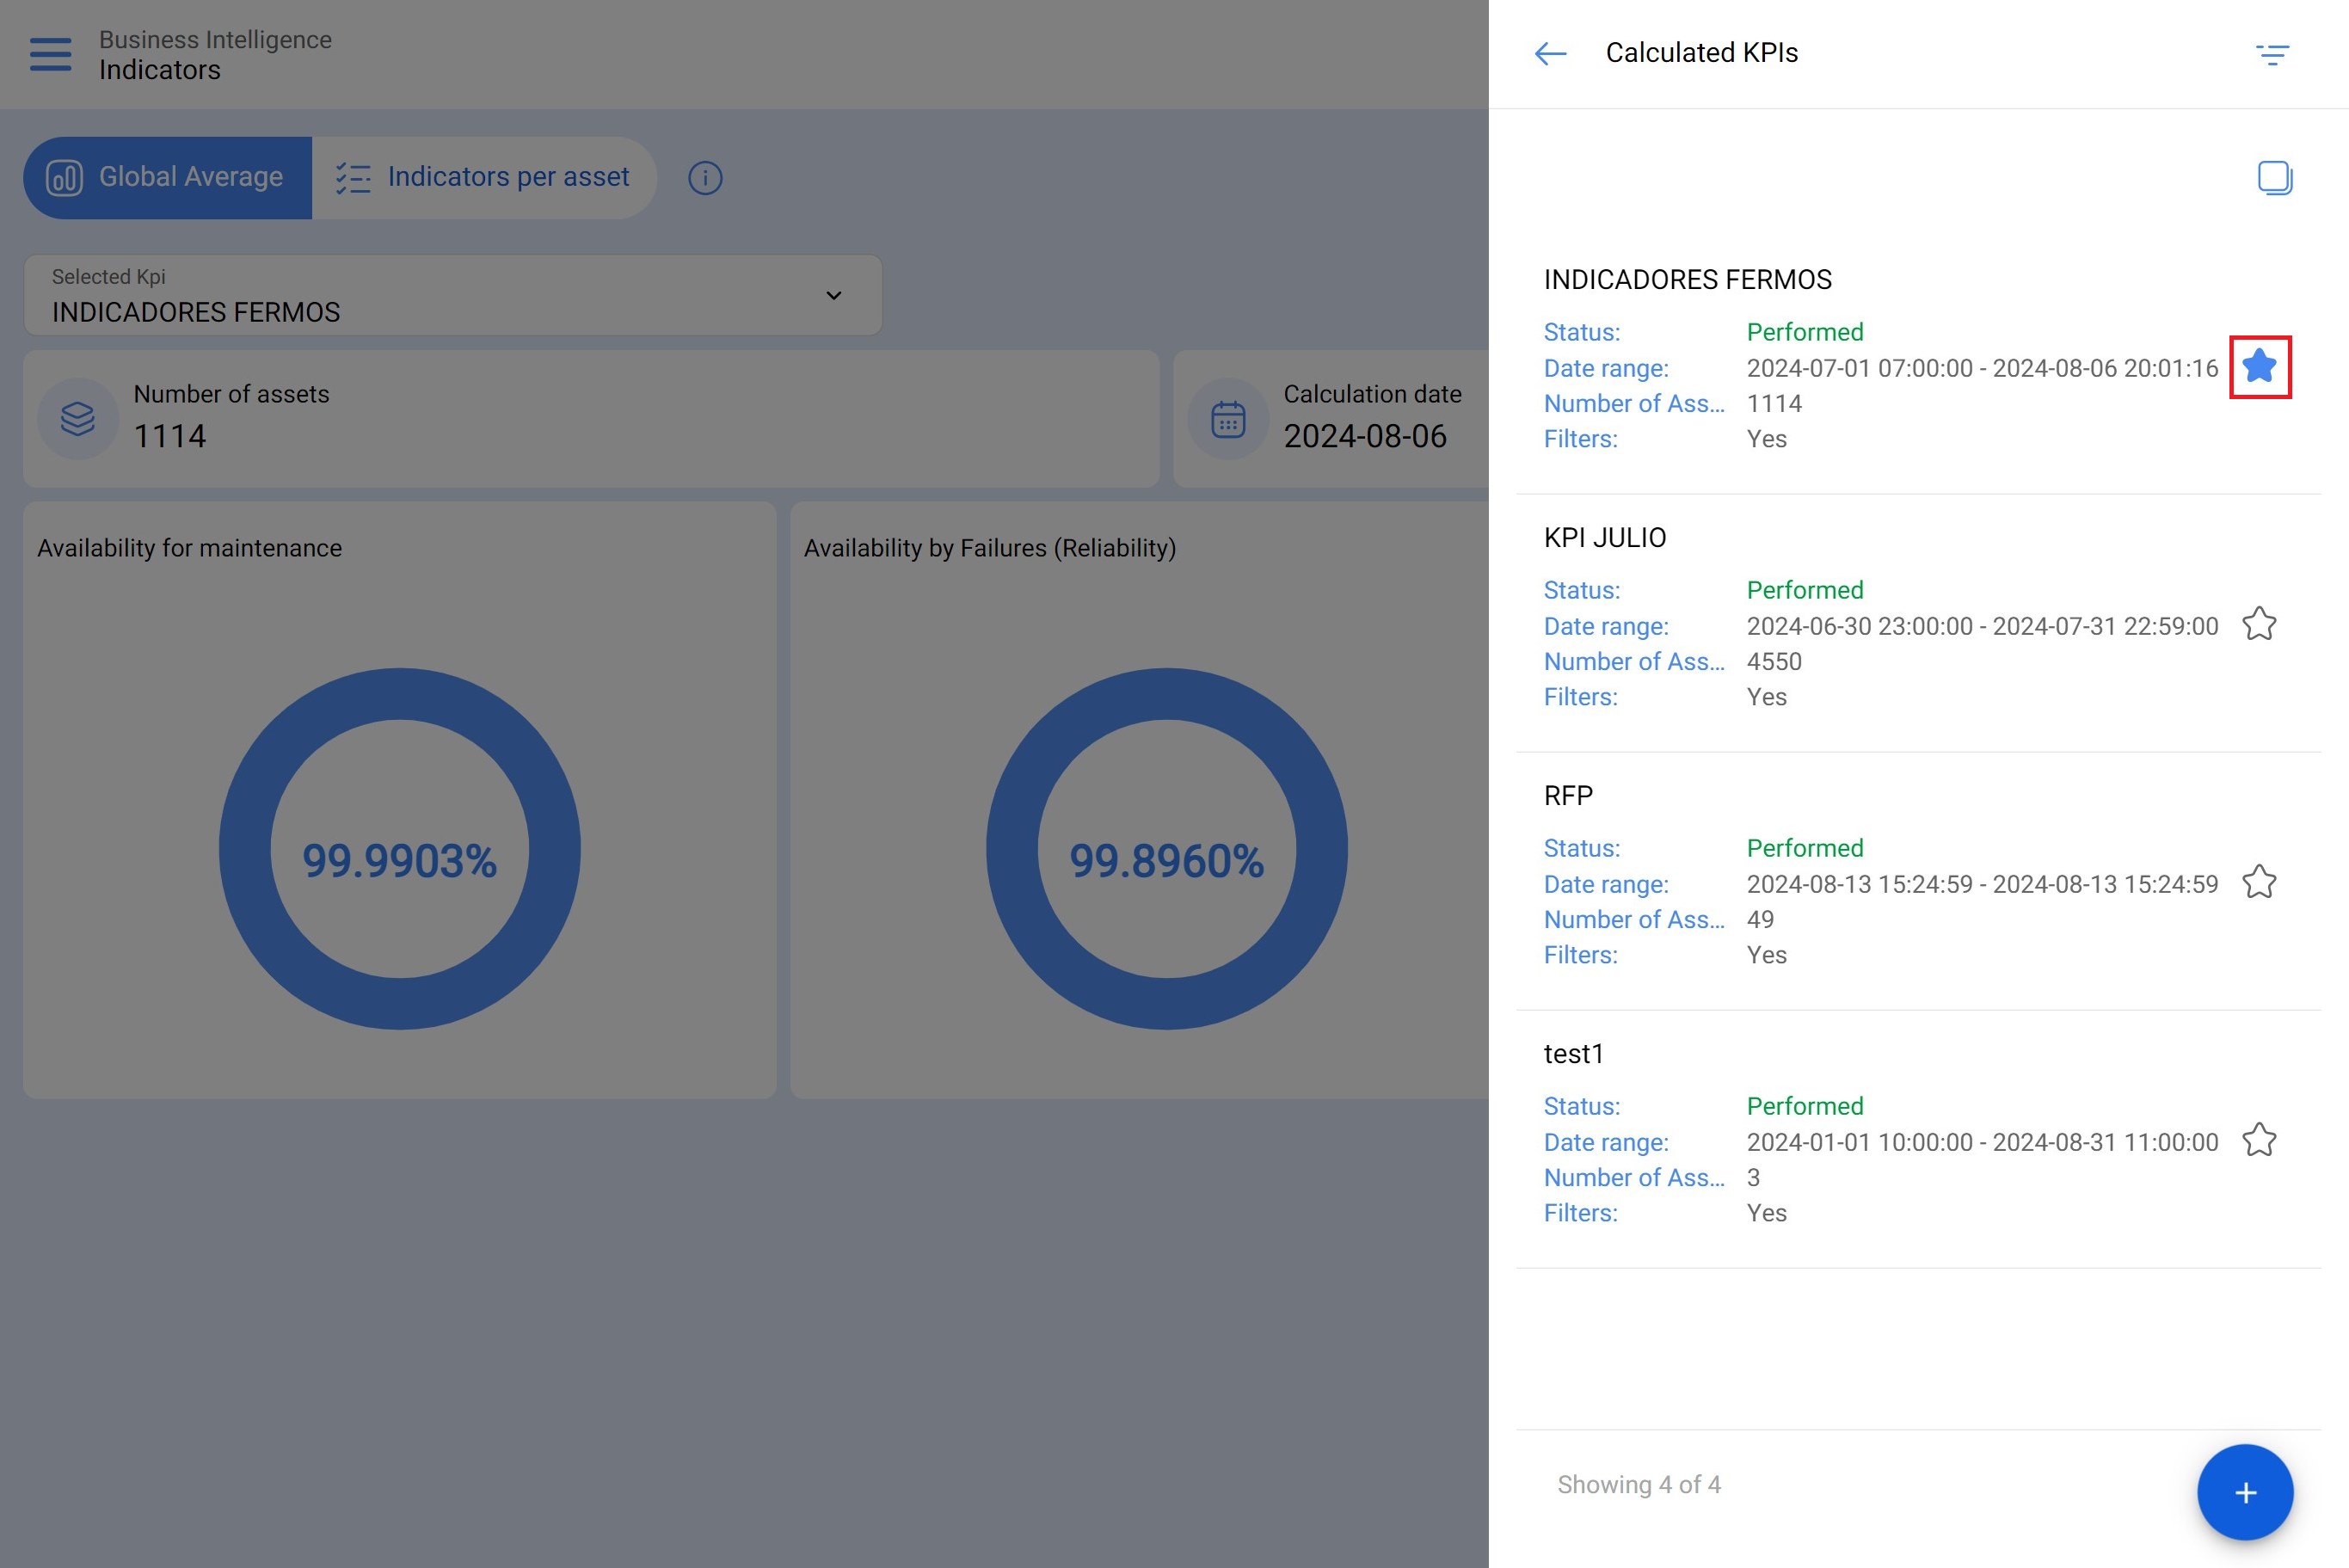Click asset count 4550 for KPI JULIO
2349x1568 pixels.
1773,662
